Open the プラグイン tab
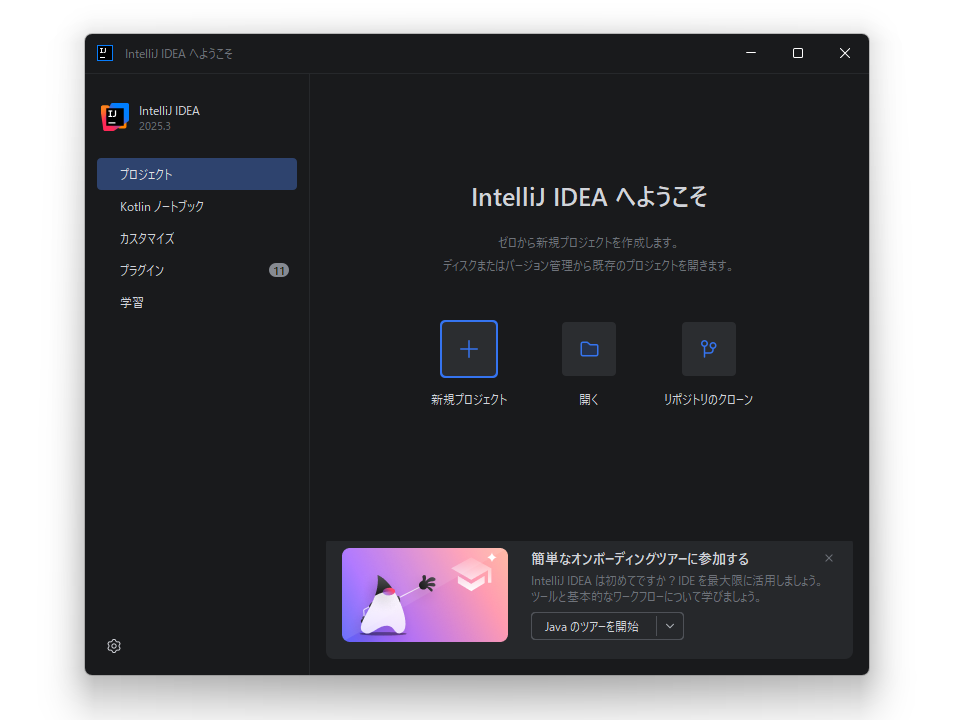Viewport: 960px width, 720px height. (197, 270)
